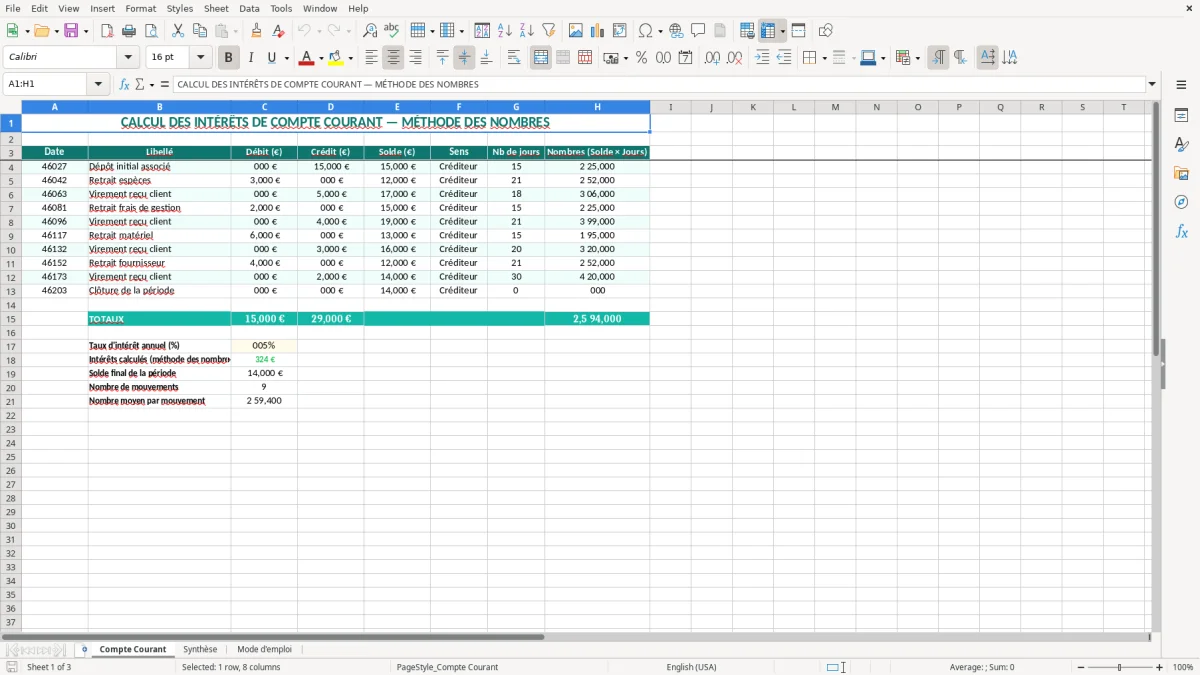Screen dimensions: 1200x675
Task: Insert a pivot table
Action: coord(620,31)
